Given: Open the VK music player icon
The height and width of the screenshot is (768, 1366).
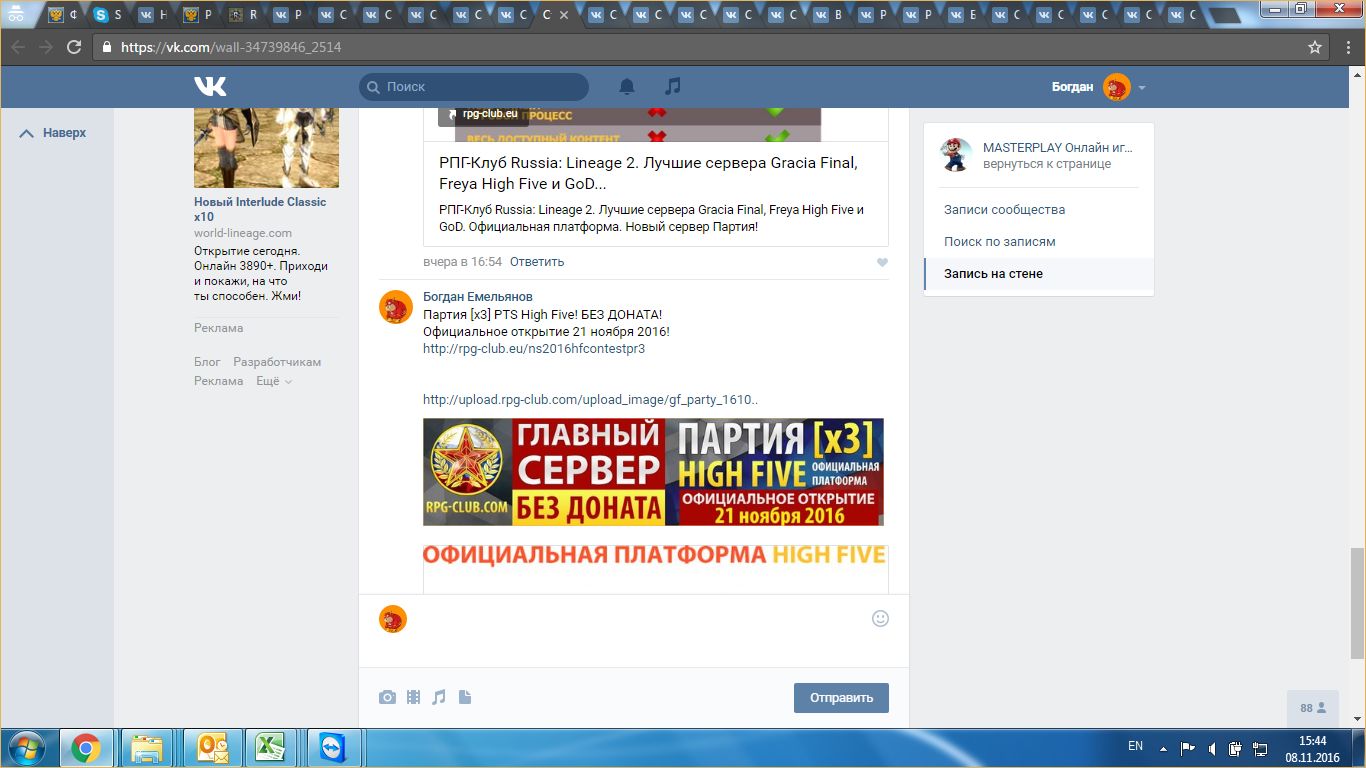Looking at the screenshot, I should (673, 86).
